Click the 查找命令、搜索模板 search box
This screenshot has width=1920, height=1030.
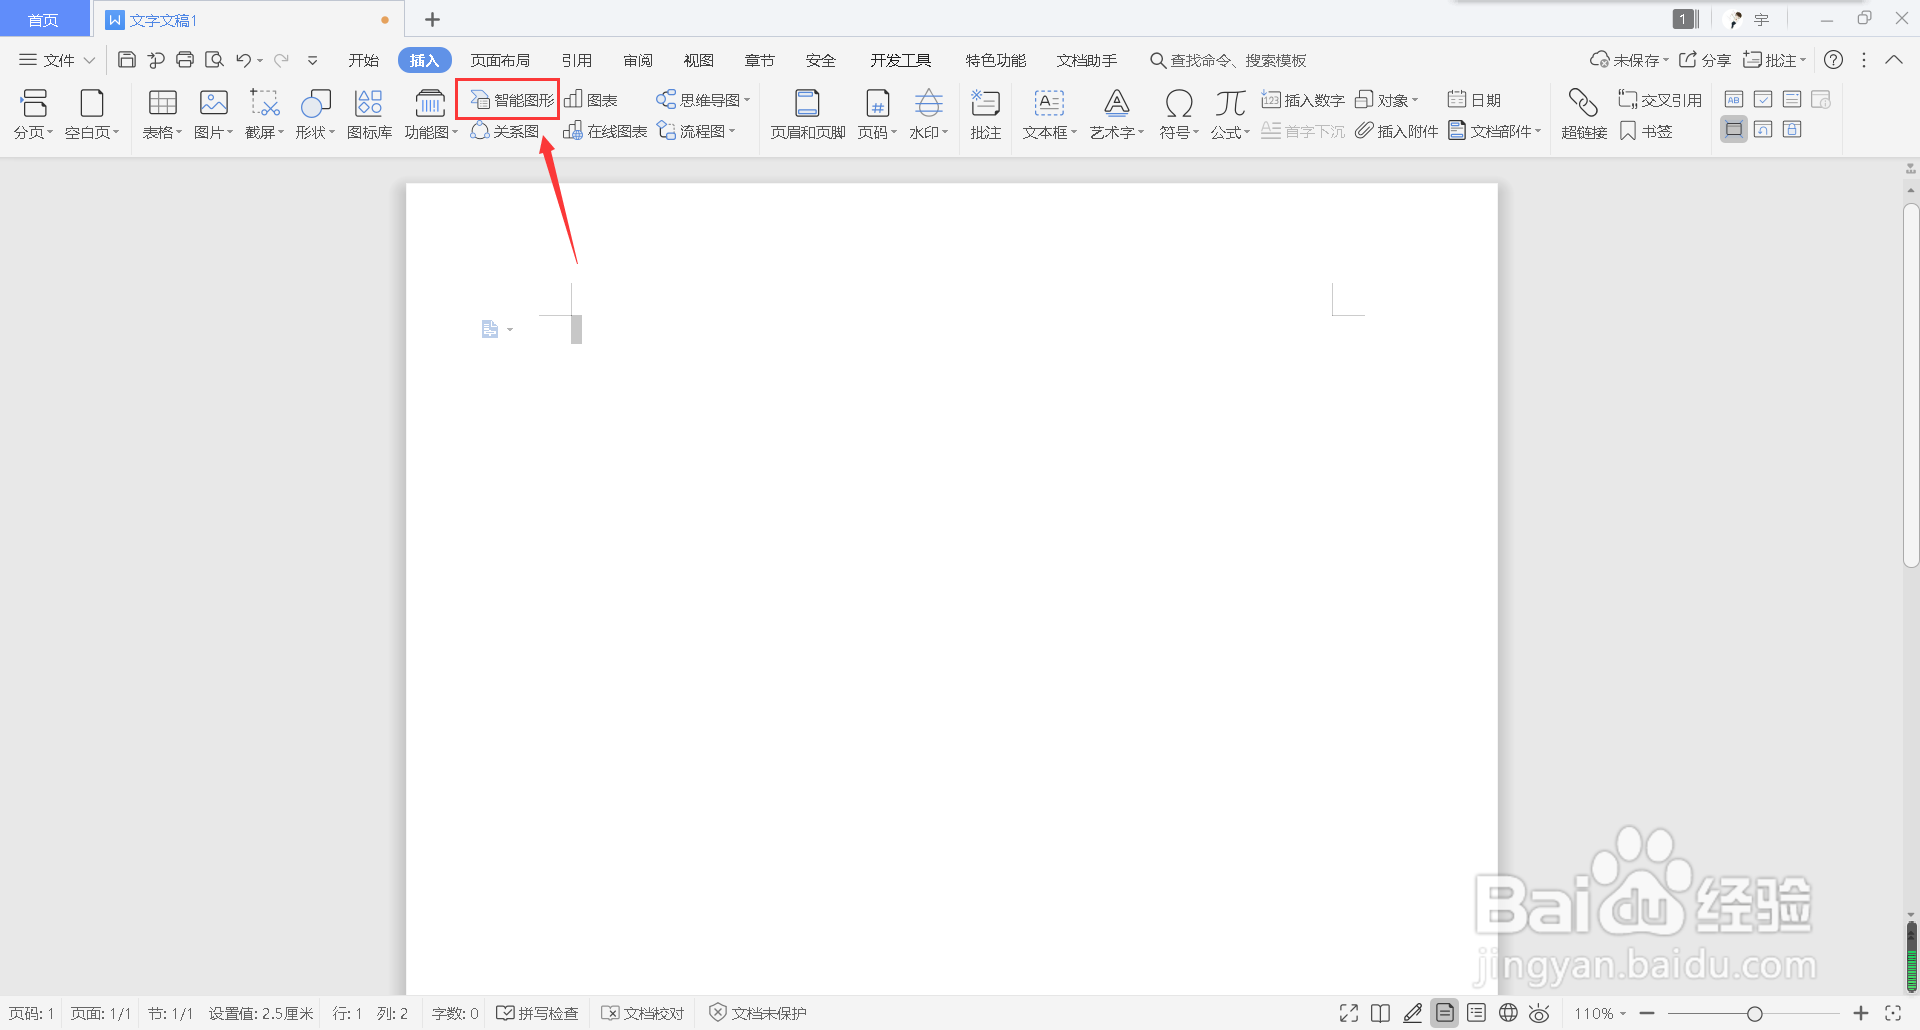click(1228, 60)
